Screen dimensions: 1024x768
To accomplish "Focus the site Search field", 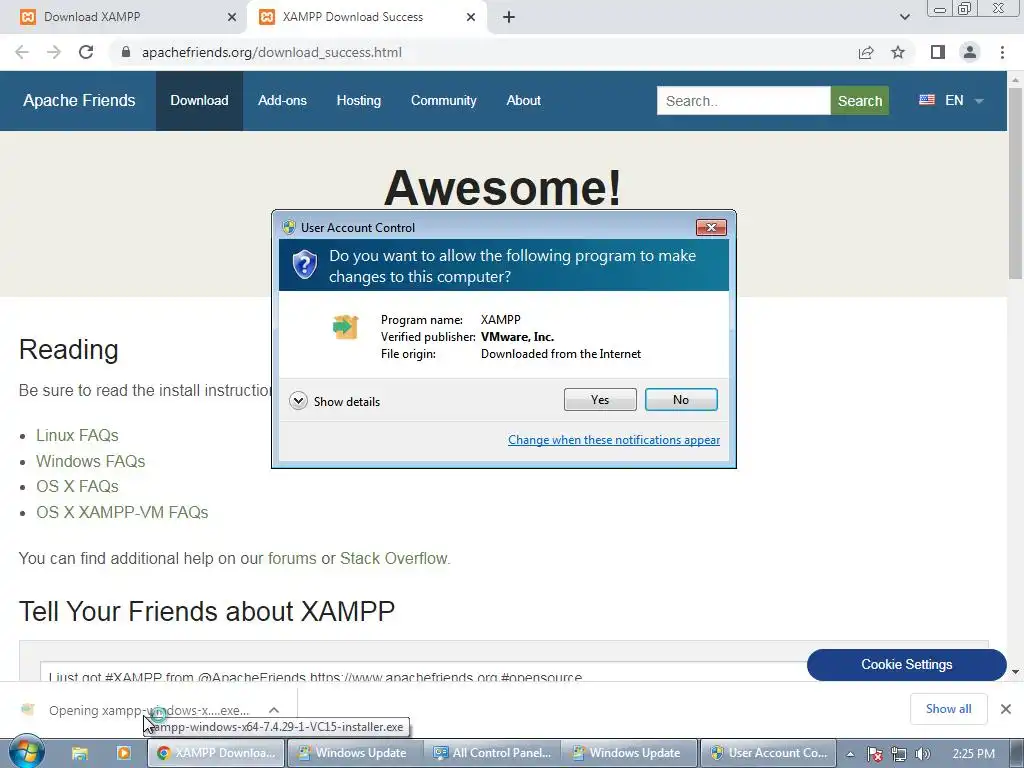I will [743, 101].
